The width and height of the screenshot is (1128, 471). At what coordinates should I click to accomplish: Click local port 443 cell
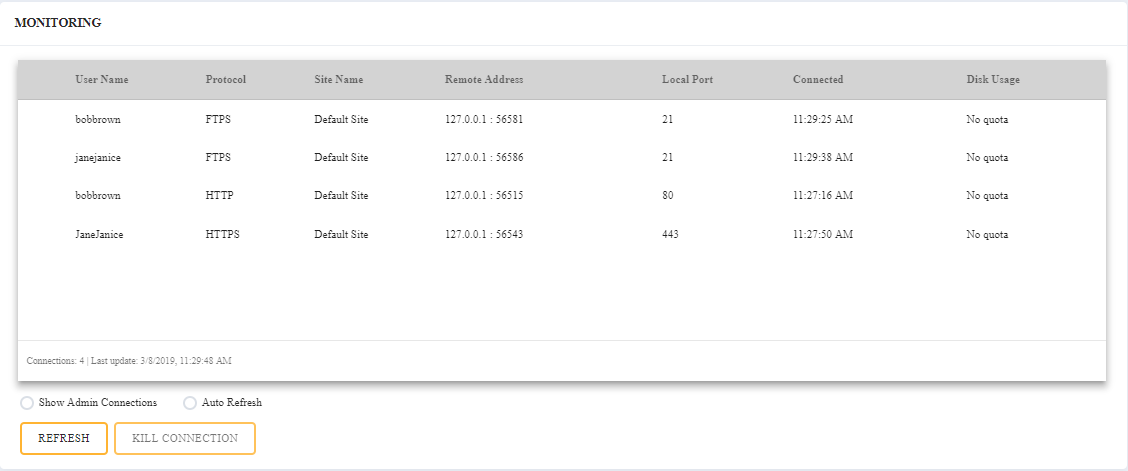click(x=670, y=234)
